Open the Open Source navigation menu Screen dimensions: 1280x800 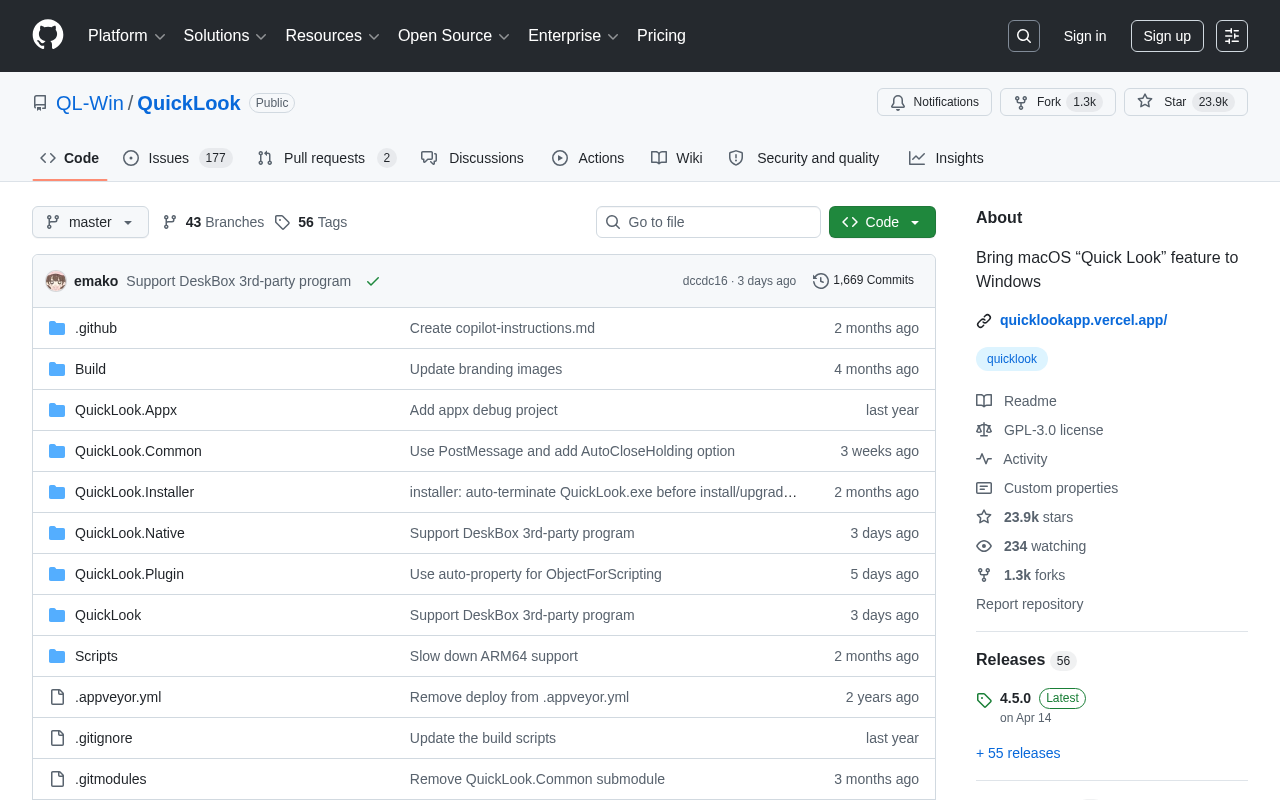pyautogui.click(x=454, y=36)
